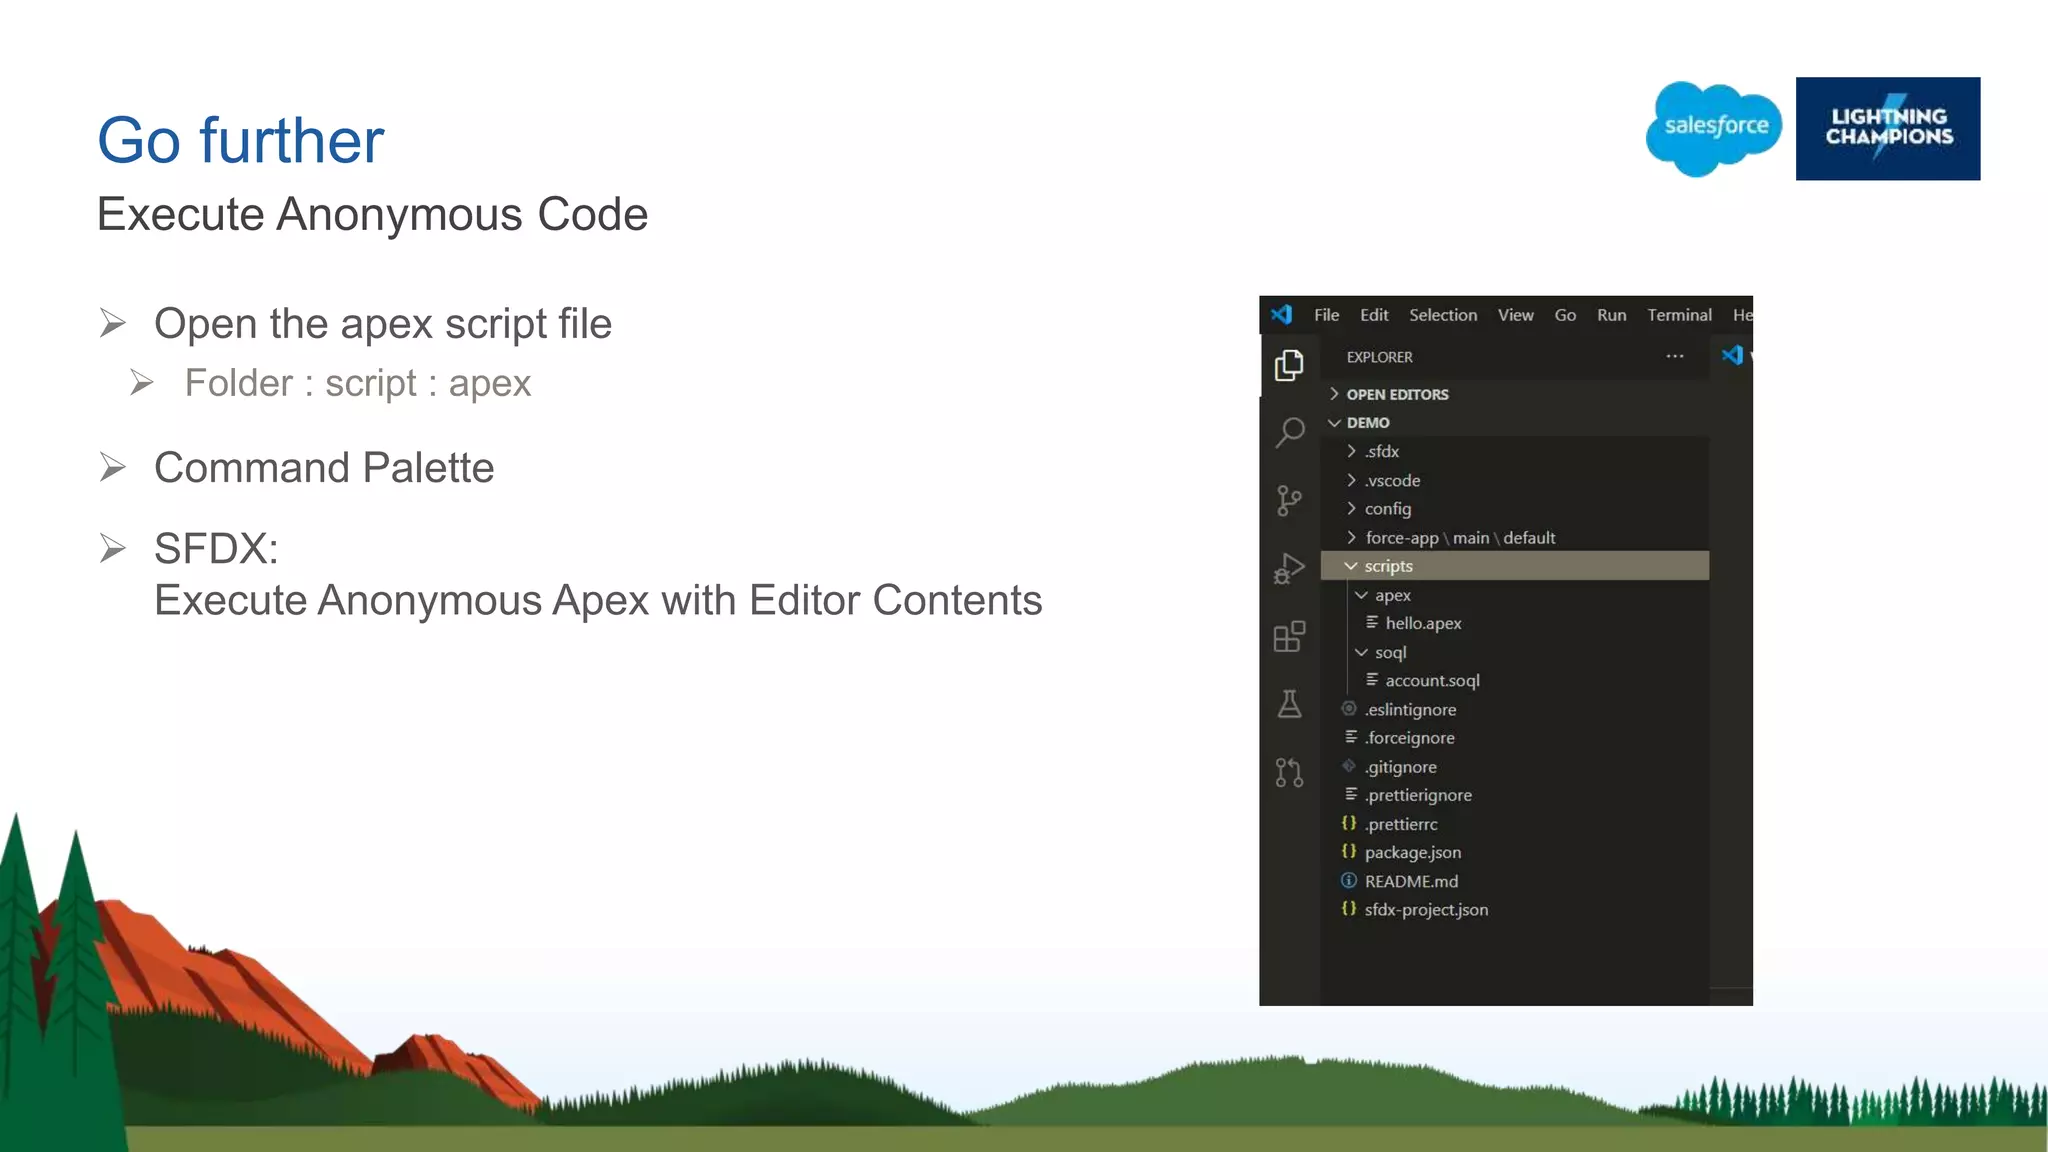Click the braces icon beside .prettierrc

(x=1349, y=822)
